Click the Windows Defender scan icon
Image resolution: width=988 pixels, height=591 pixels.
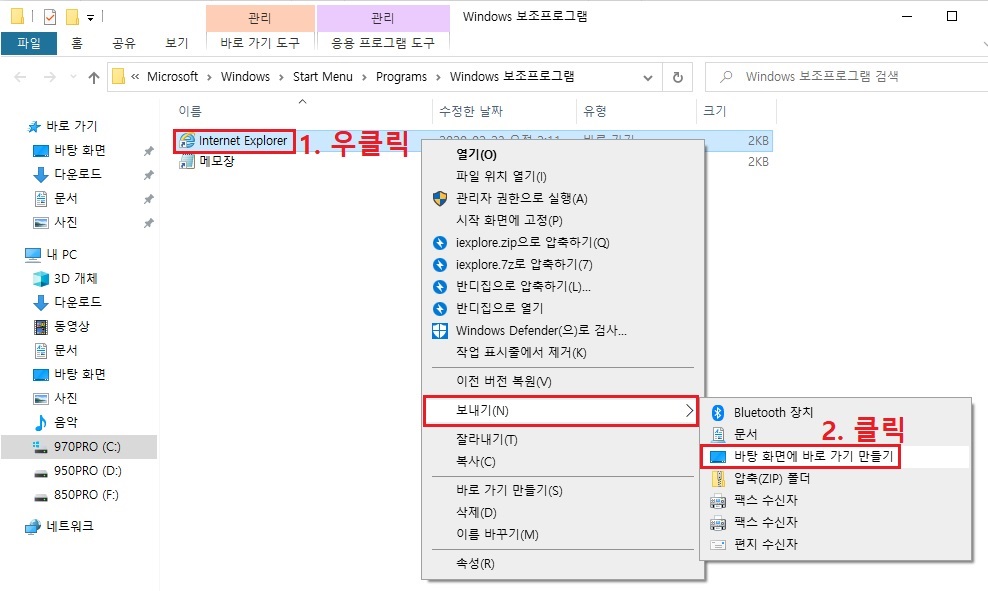coord(440,331)
